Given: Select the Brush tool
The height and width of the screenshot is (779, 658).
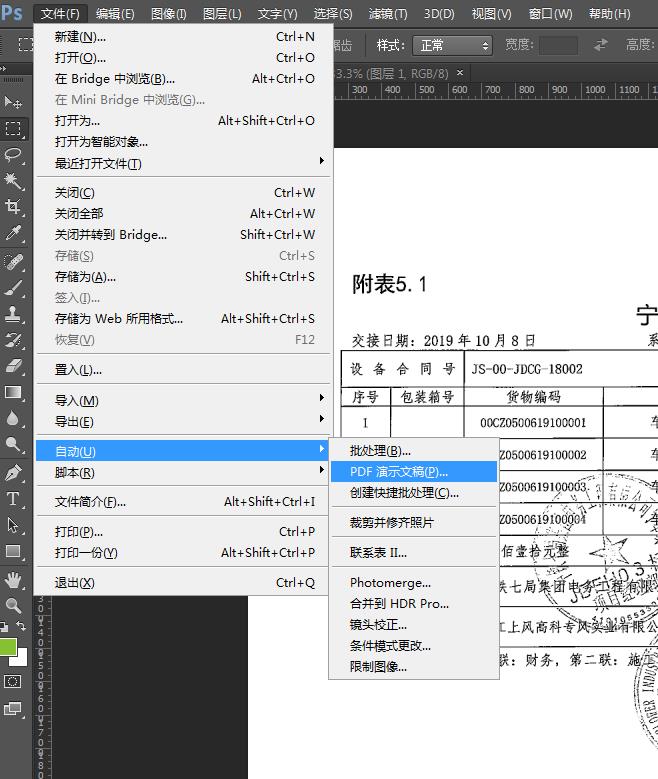Looking at the screenshot, I should coord(12,288).
